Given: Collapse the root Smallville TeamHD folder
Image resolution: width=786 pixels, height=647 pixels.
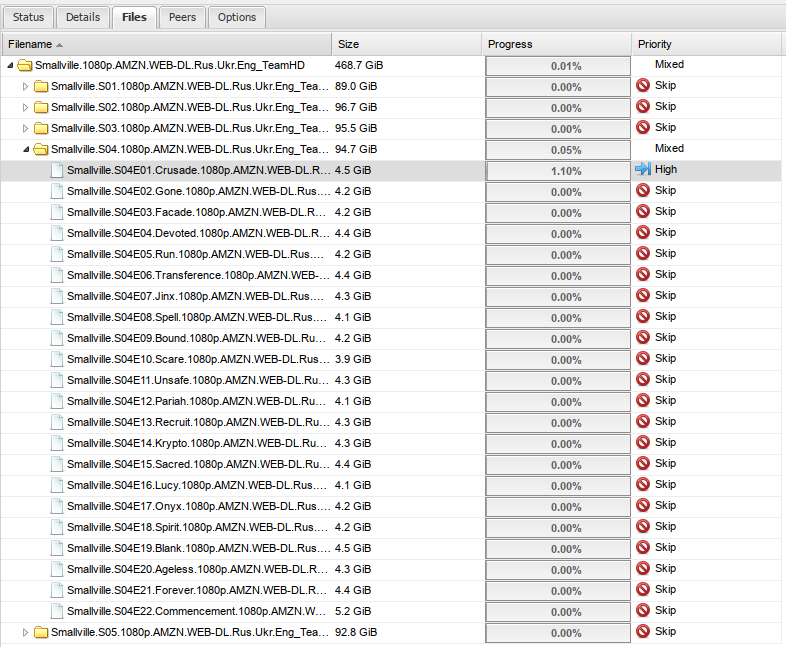Looking at the screenshot, I should pyautogui.click(x=10, y=65).
